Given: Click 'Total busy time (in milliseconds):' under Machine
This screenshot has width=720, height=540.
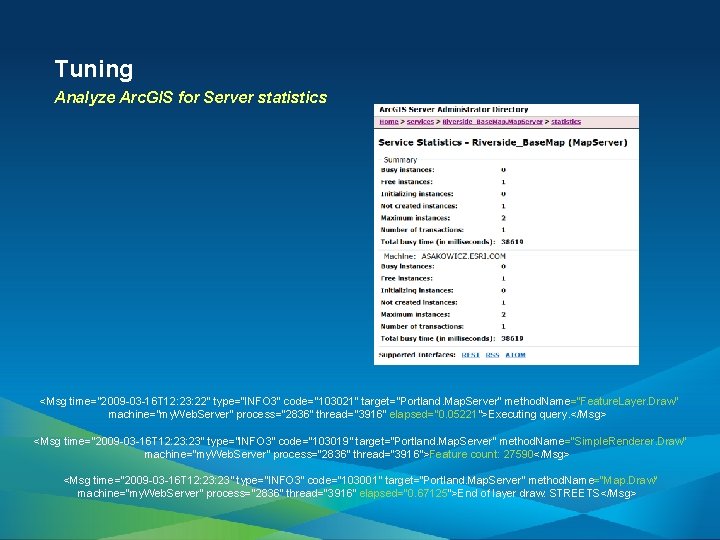Looking at the screenshot, I should (x=438, y=338).
